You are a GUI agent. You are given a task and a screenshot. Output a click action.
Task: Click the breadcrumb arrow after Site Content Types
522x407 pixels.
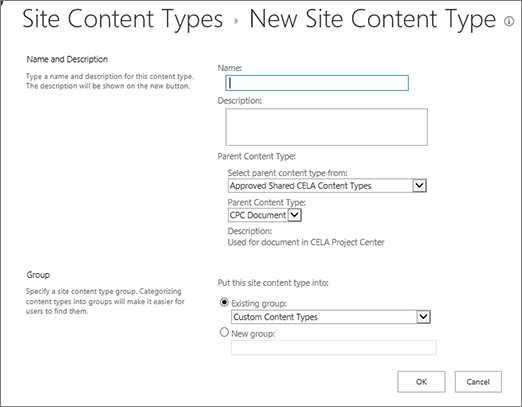pos(236,22)
